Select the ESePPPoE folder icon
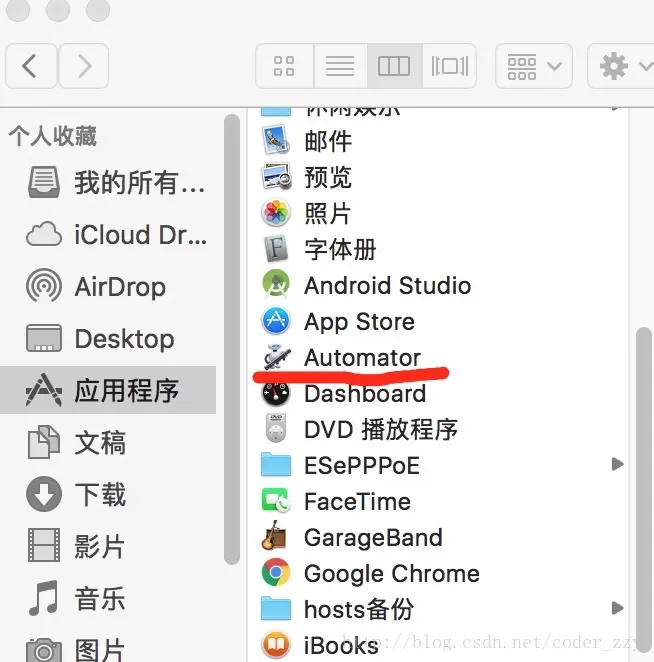The width and height of the screenshot is (654, 662). click(276, 464)
